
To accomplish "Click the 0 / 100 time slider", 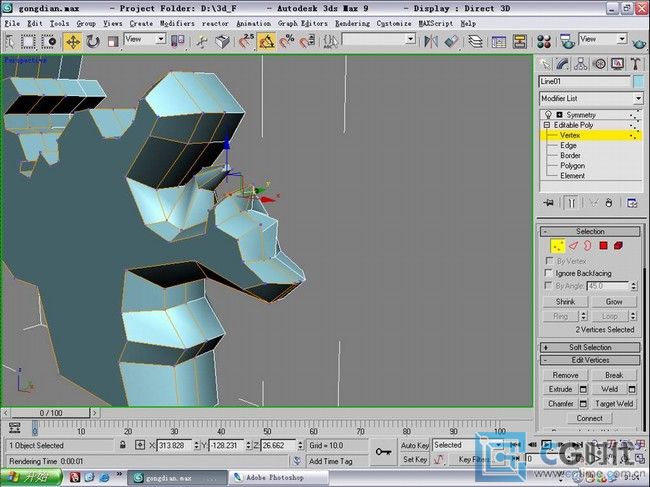I will click(51, 413).
